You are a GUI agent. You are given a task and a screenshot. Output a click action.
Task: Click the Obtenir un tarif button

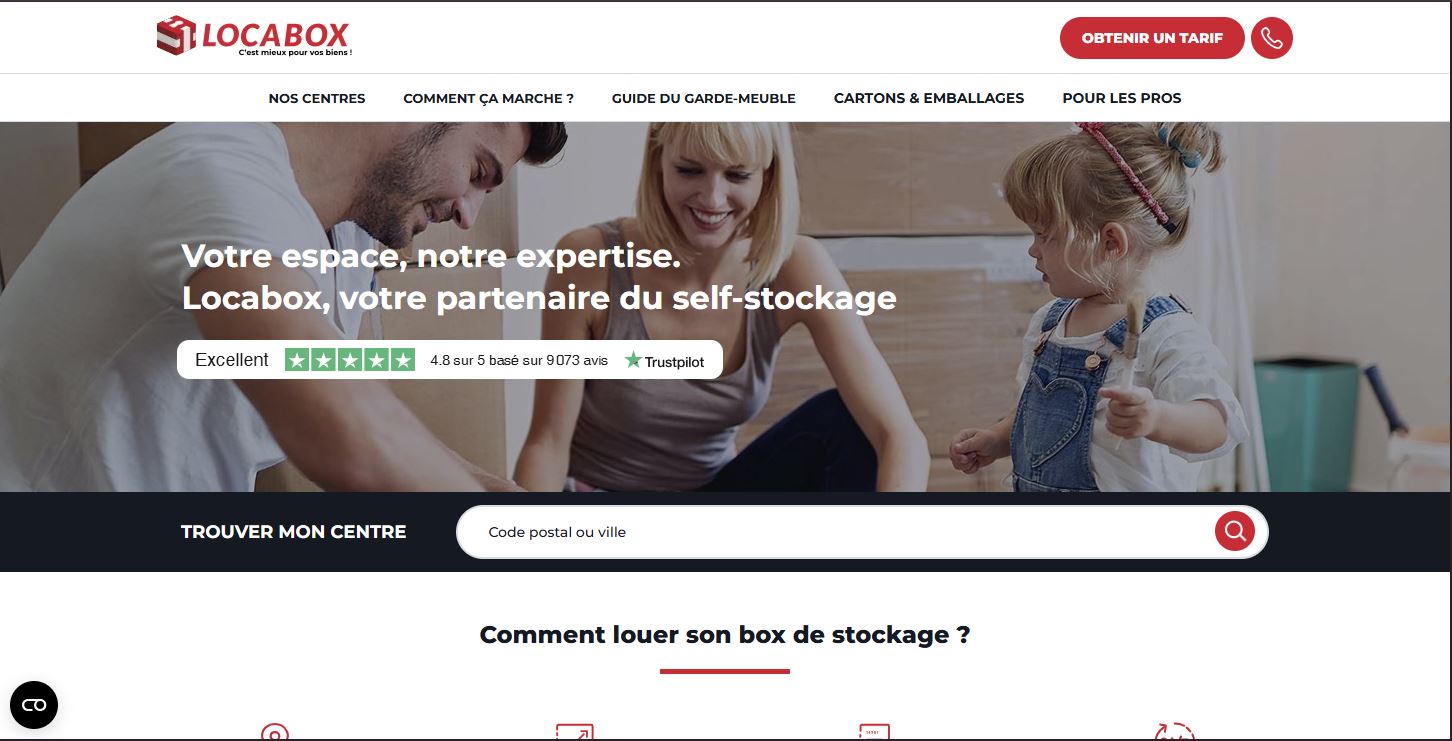[x=1152, y=38]
